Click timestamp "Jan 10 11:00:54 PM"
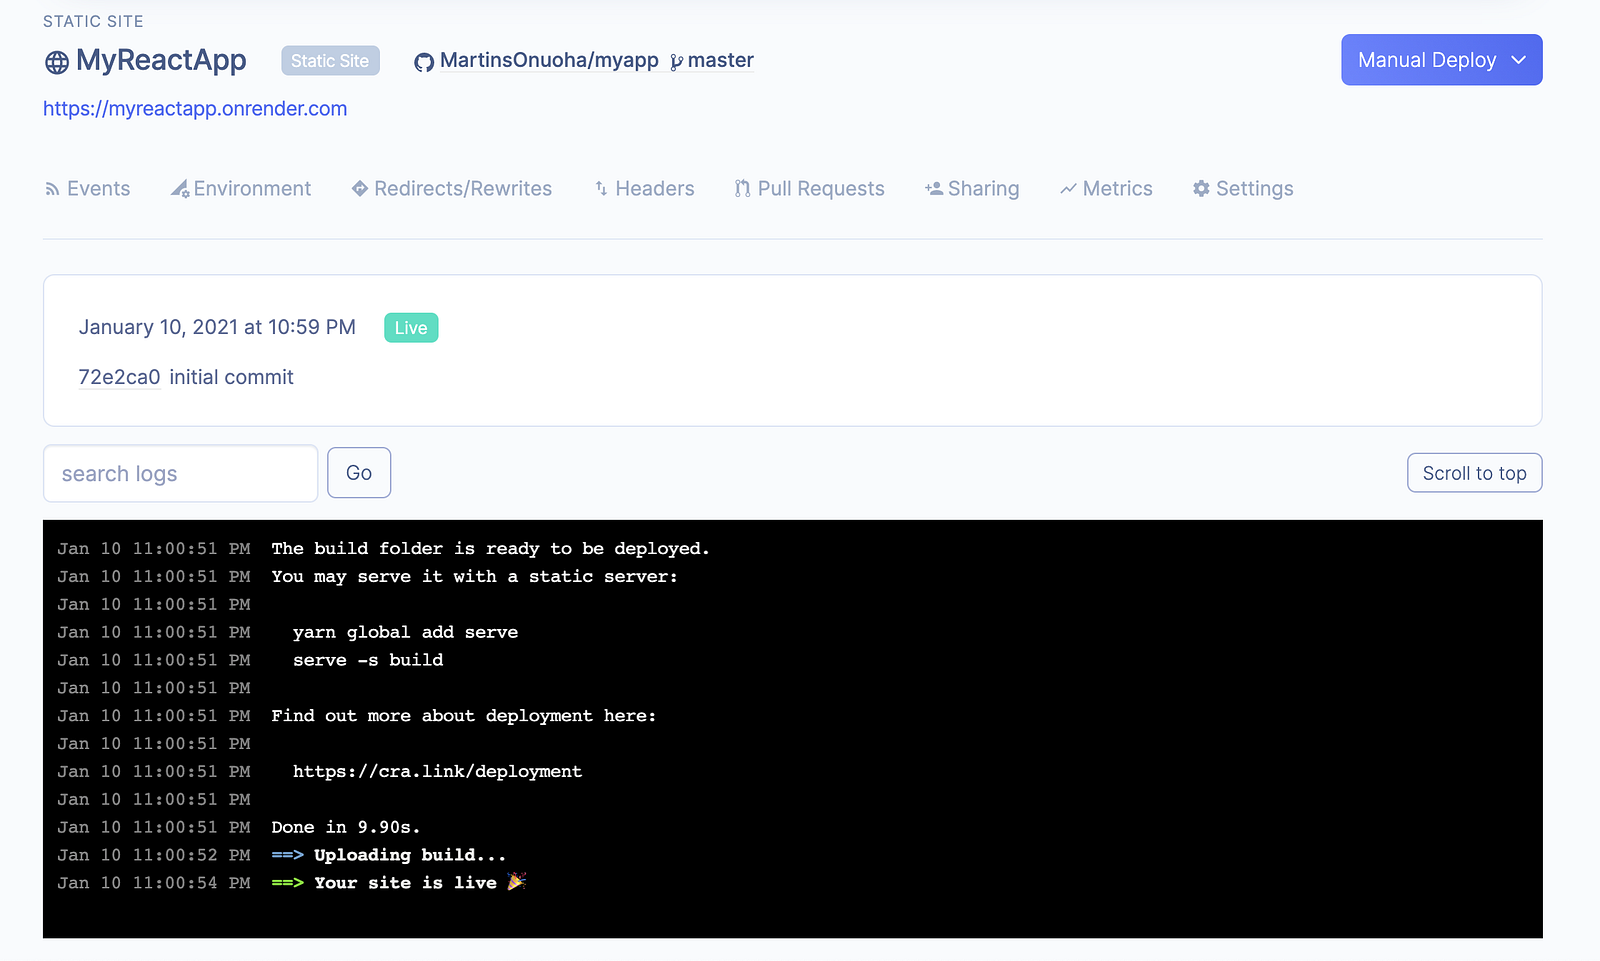This screenshot has height=961, width=1600. coord(154,884)
